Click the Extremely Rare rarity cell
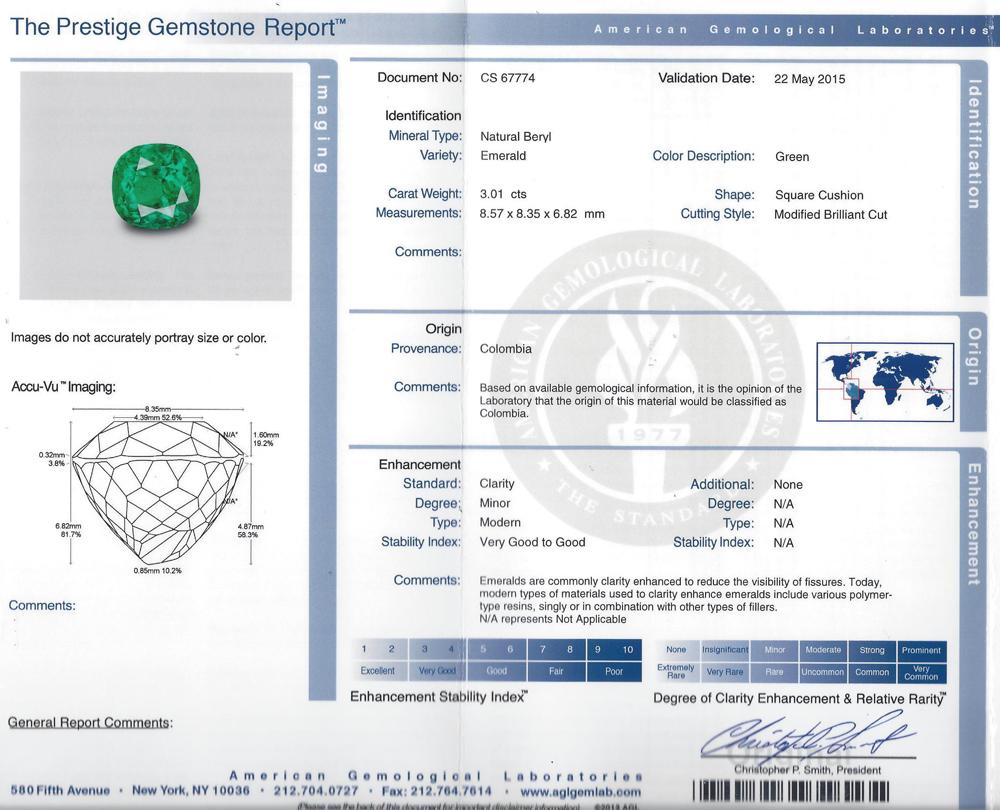 pyautogui.click(x=676, y=672)
